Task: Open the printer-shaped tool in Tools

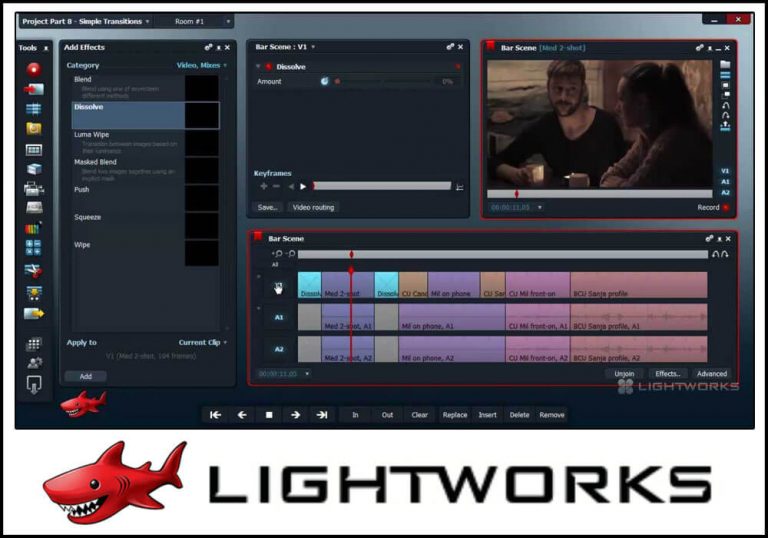Action: pyautogui.click(x=34, y=188)
